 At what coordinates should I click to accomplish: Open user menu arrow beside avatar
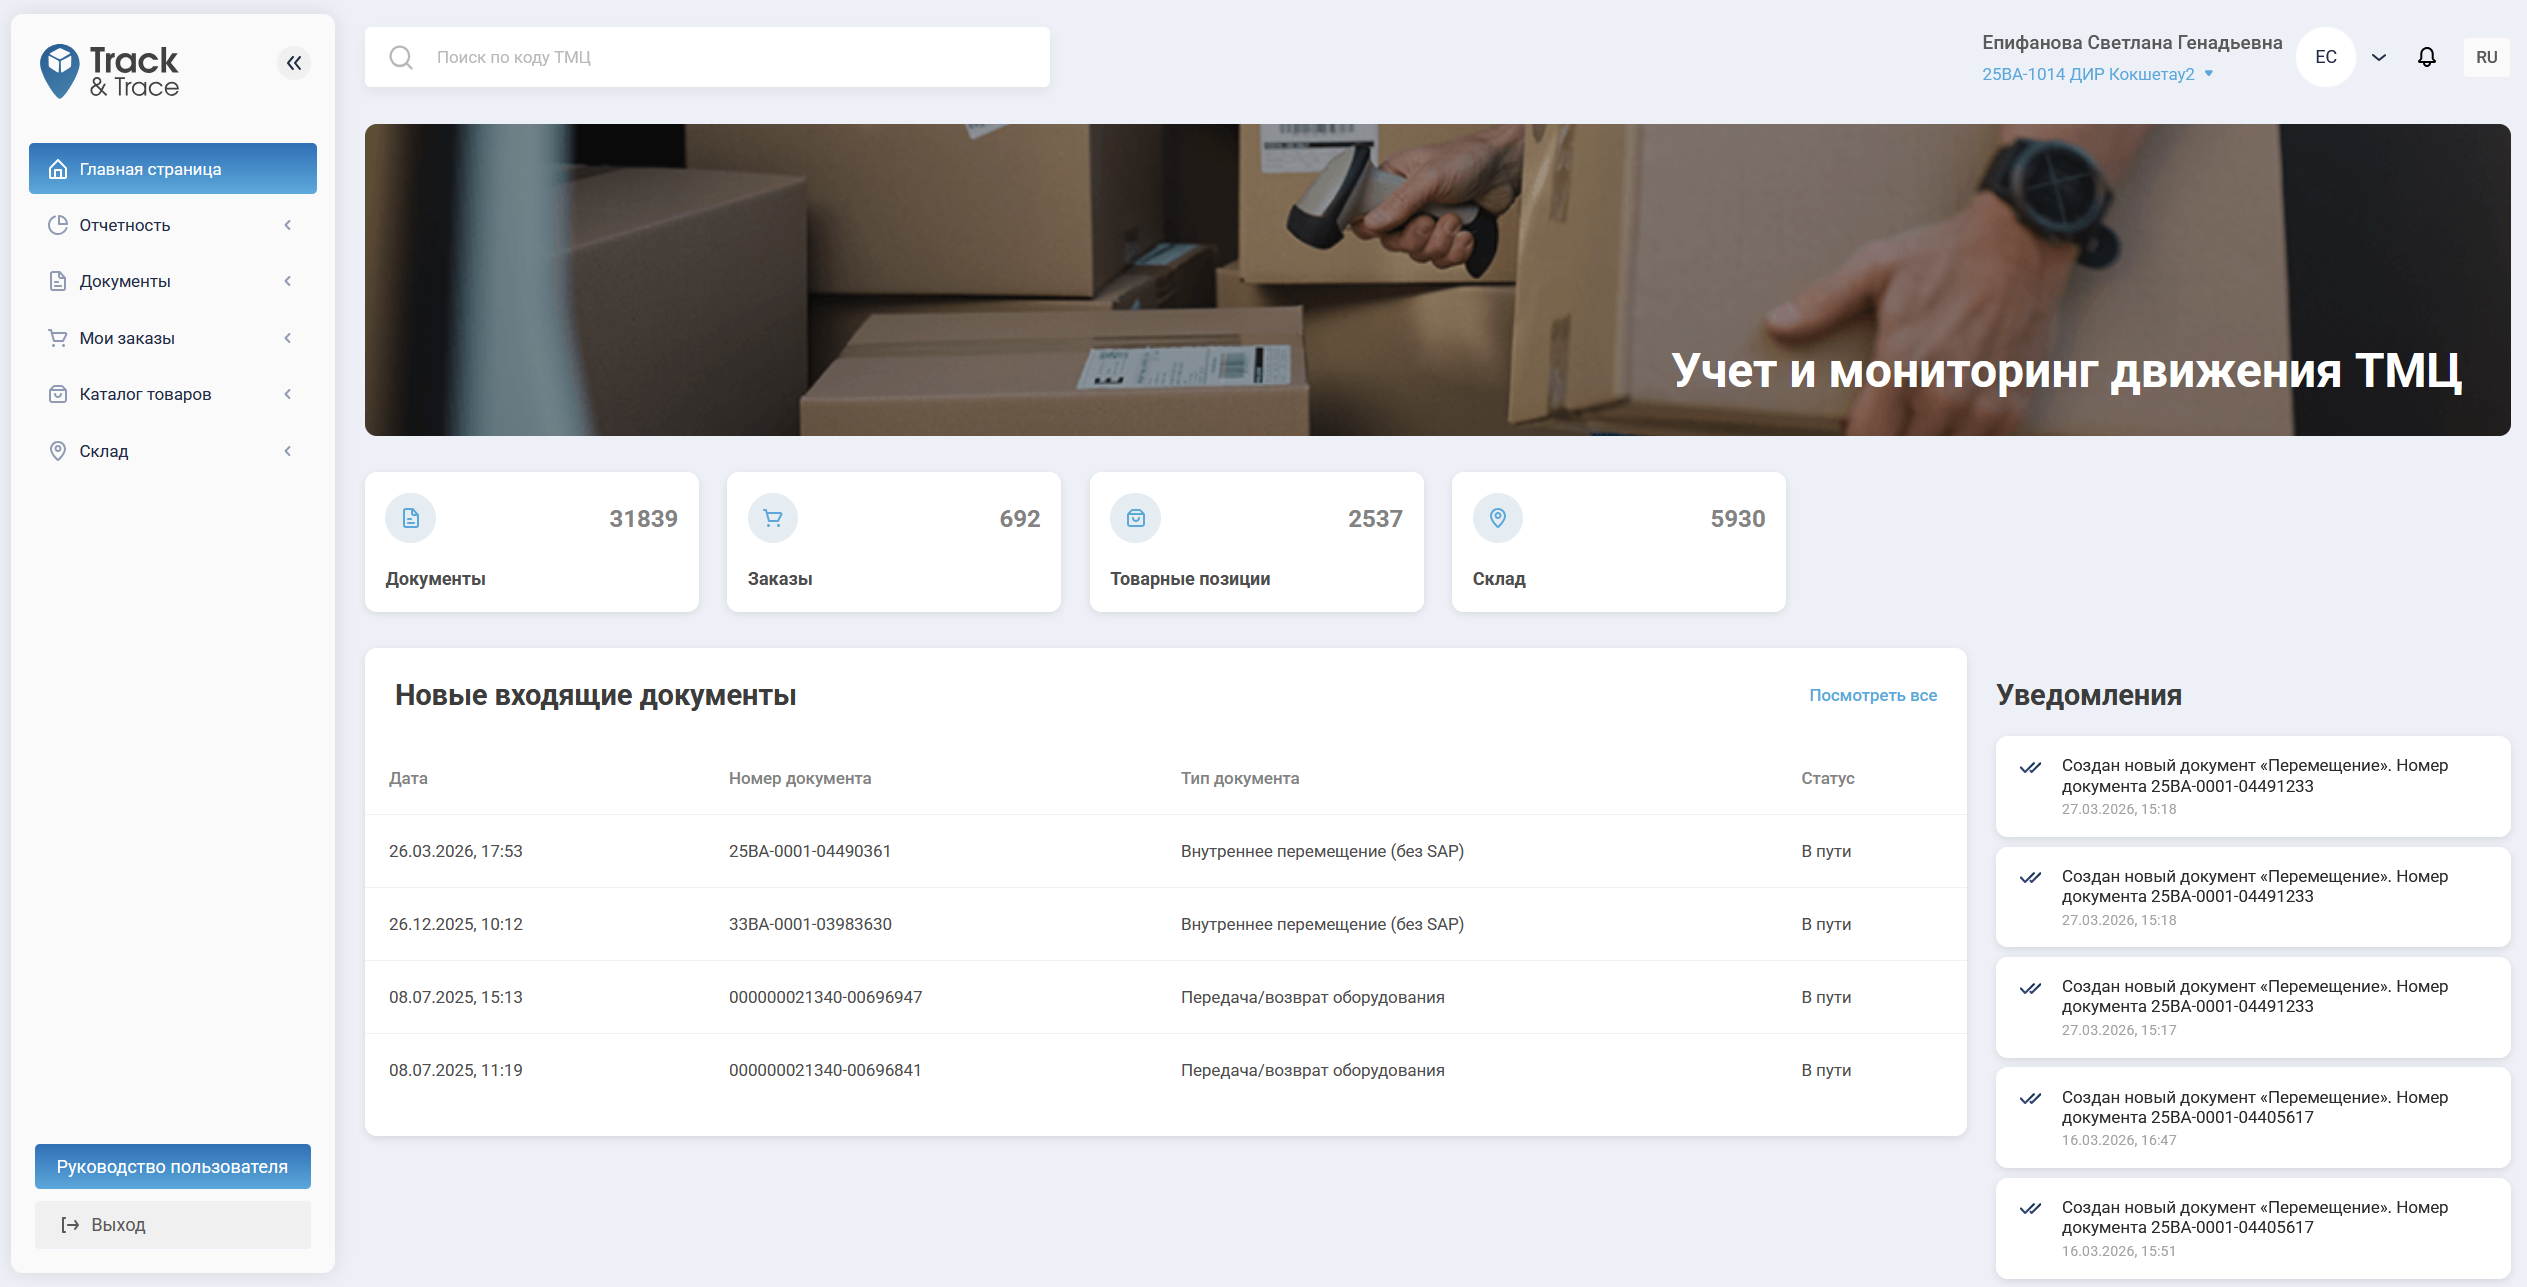(2379, 57)
